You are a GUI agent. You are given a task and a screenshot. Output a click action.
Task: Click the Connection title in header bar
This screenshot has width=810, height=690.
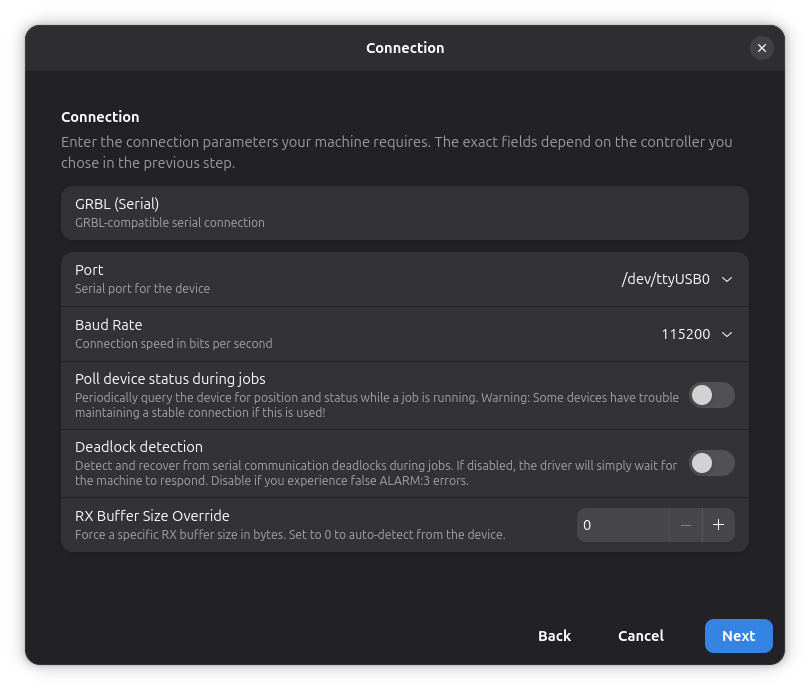pyautogui.click(x=405, y=48)
